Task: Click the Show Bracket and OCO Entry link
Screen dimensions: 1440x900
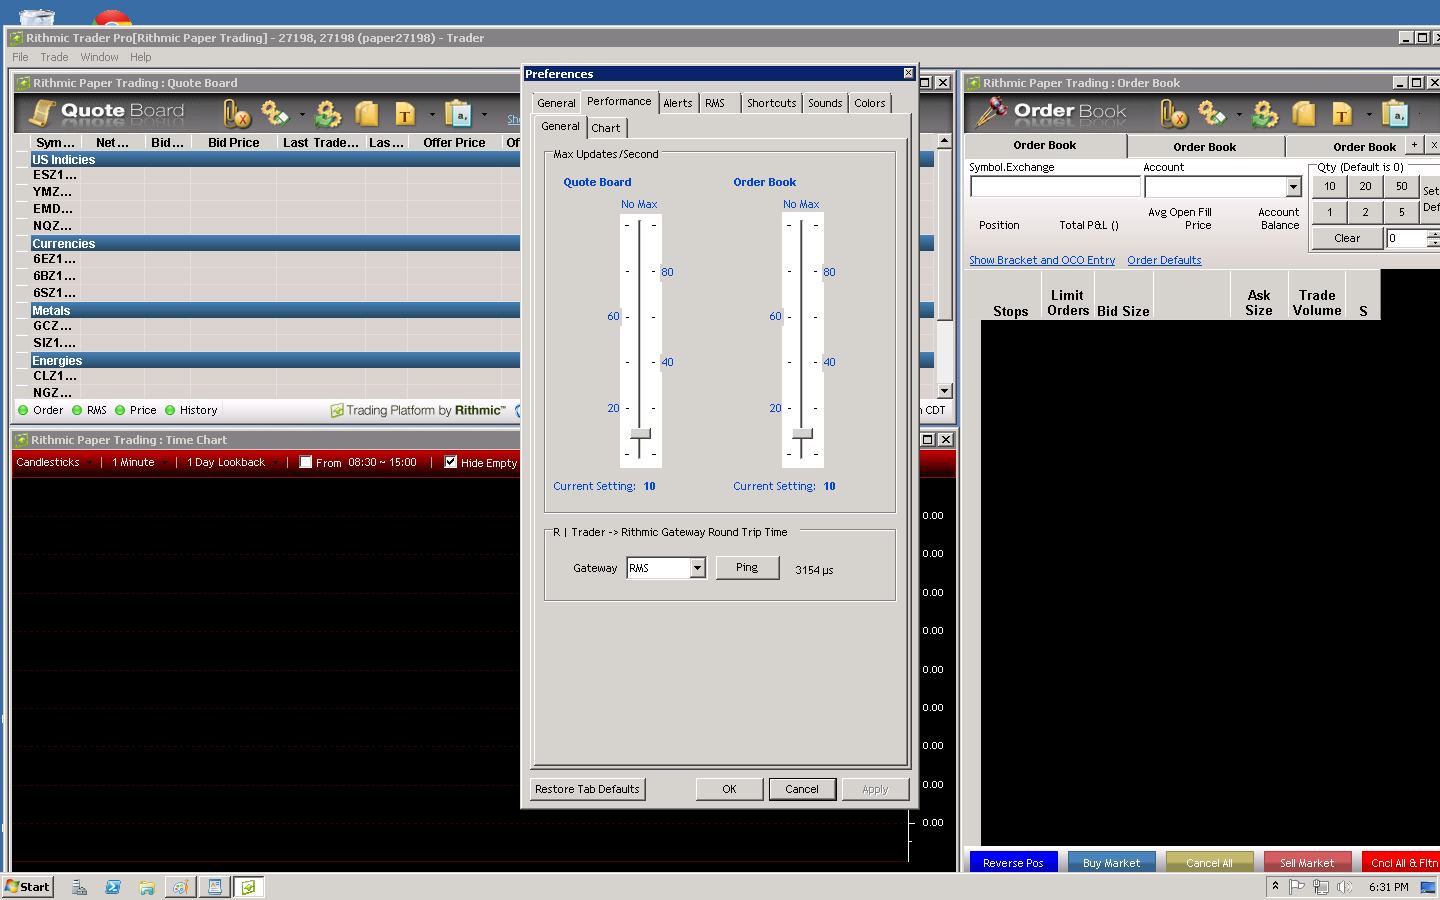Action: click(x=1042, y=260)
